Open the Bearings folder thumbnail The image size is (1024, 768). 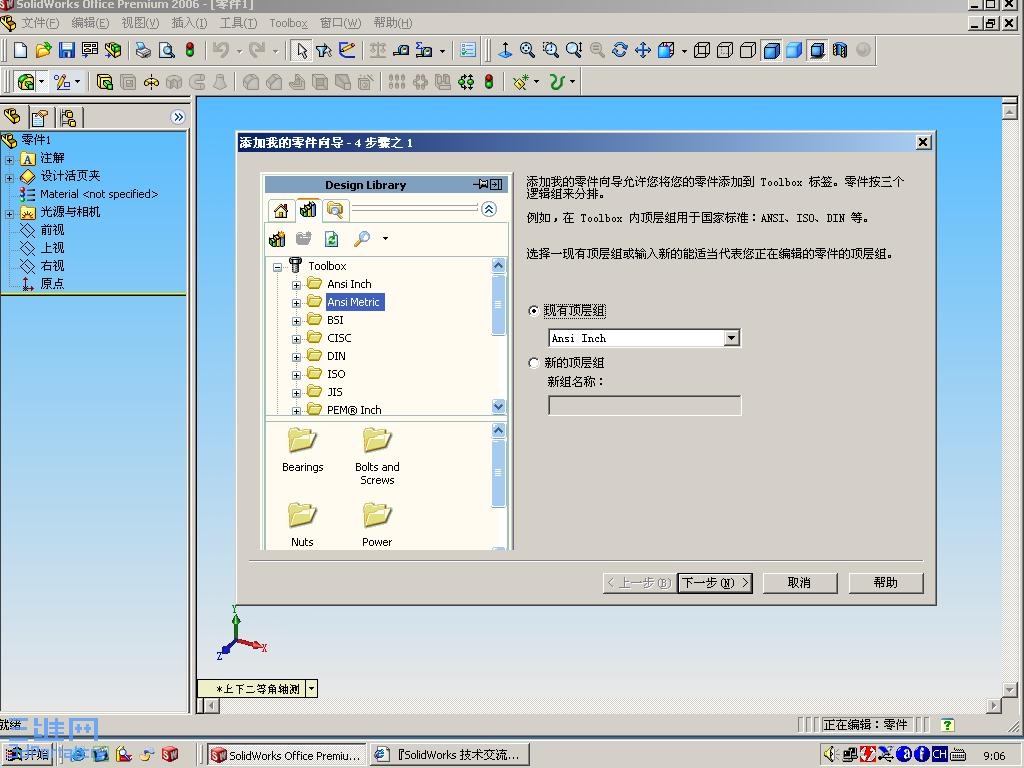pyautogui.click(x=302, y=450)
